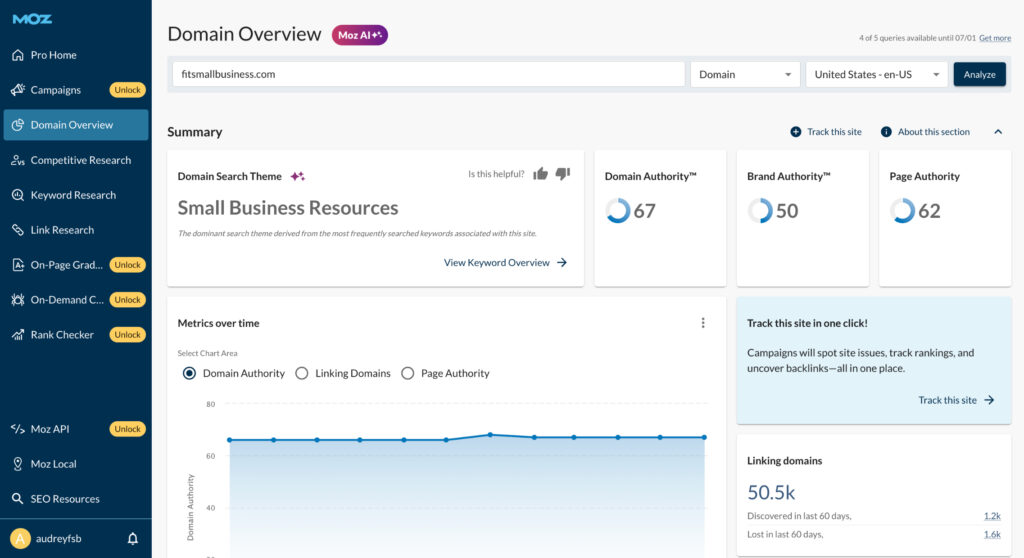Click the Track this site link in the blue card

(x=956, y=400)
